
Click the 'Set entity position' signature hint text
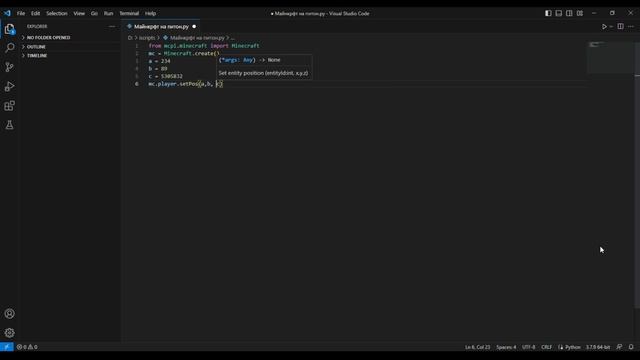(263, 73)
